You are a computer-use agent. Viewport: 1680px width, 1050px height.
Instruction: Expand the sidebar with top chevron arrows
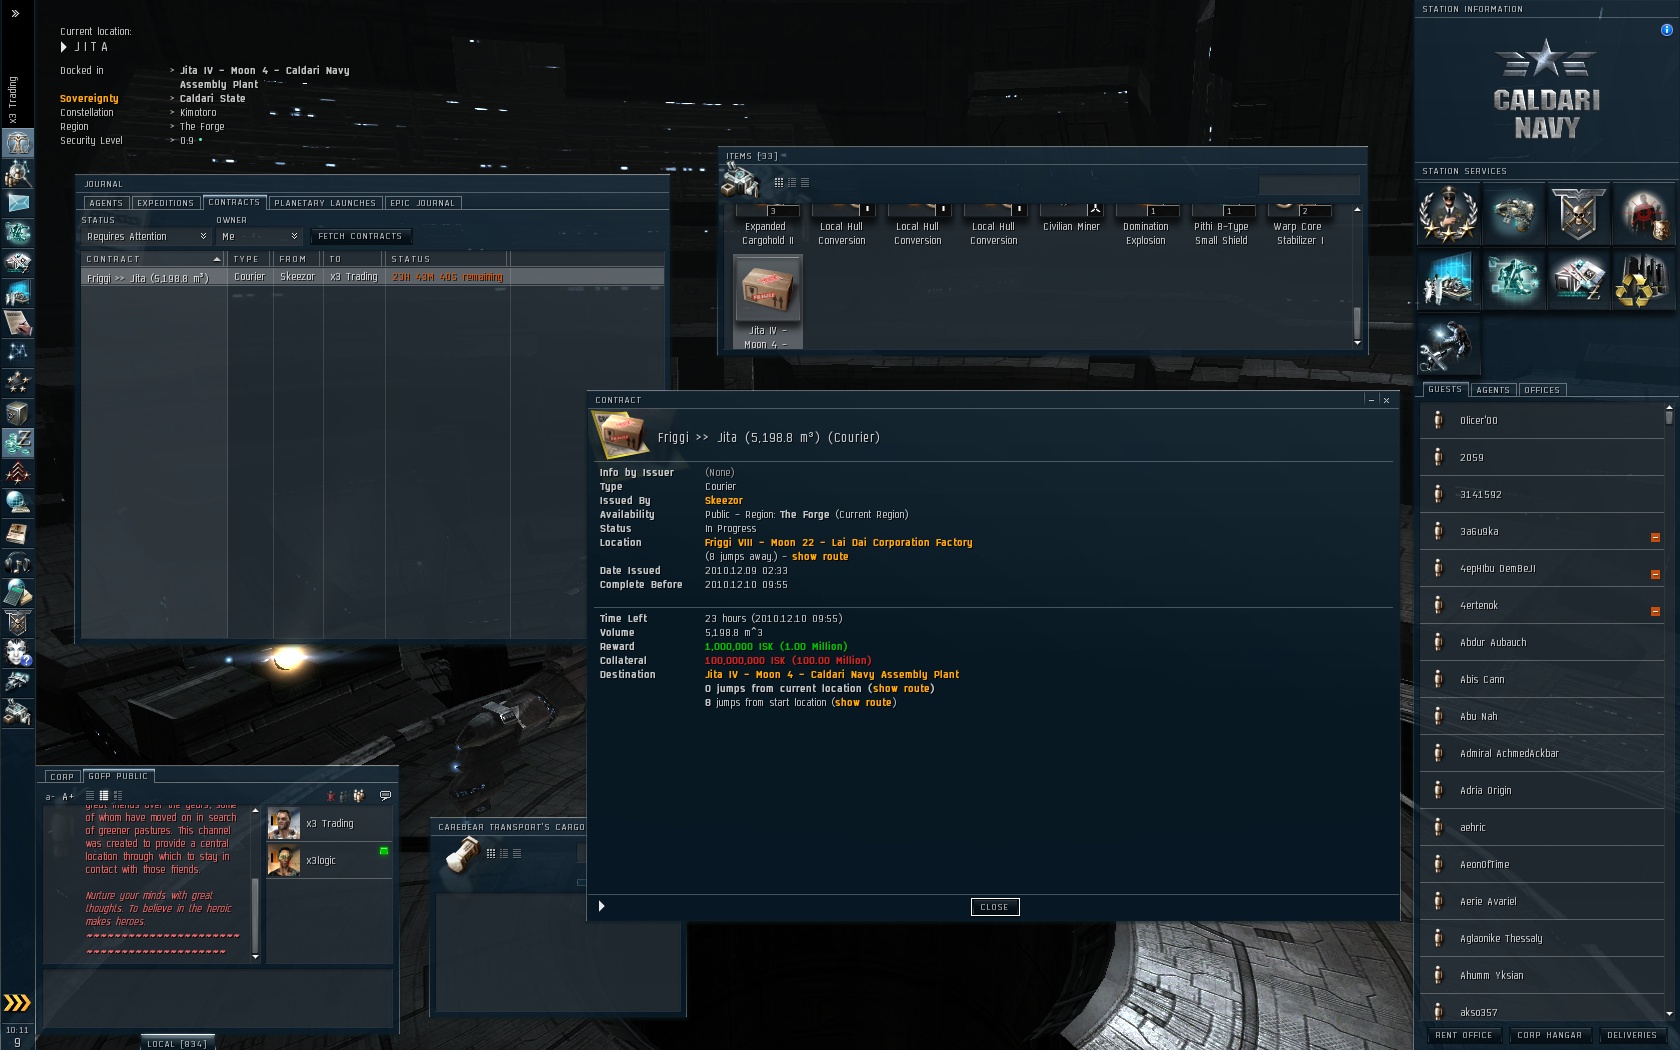(15, 13)
